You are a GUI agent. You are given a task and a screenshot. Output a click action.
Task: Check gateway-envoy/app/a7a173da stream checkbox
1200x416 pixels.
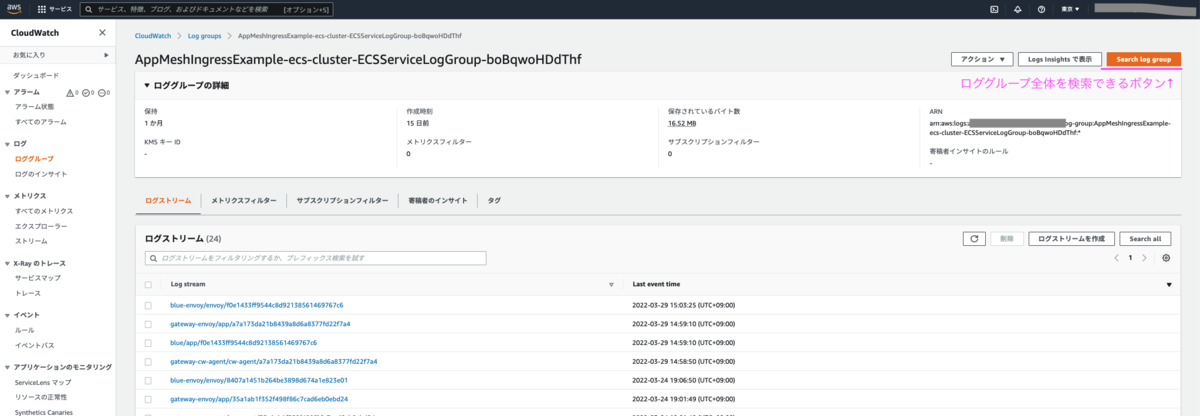click(x=148, y=324)
